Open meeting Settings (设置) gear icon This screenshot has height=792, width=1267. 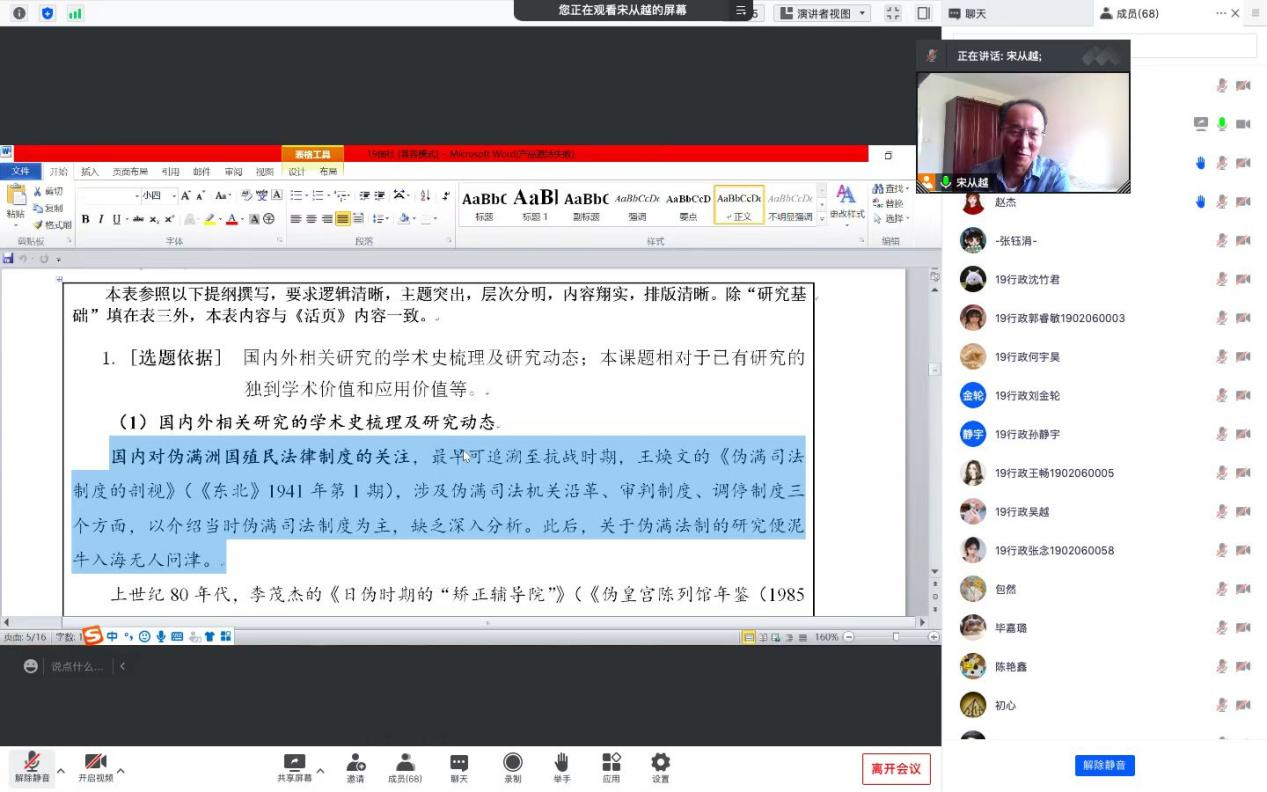[x=660, y=765]
